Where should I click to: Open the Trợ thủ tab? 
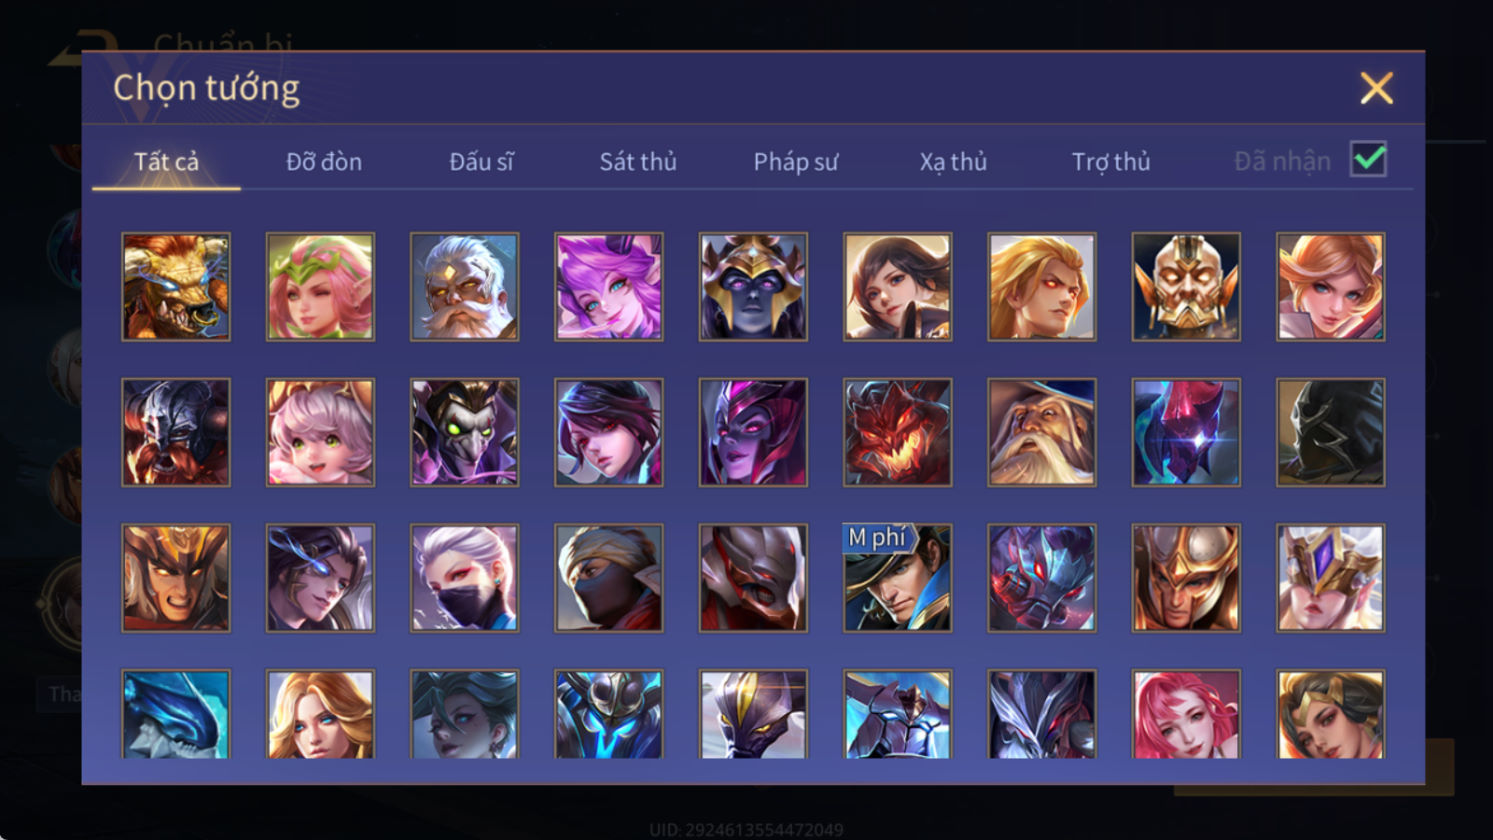(x=1111, y=162)
